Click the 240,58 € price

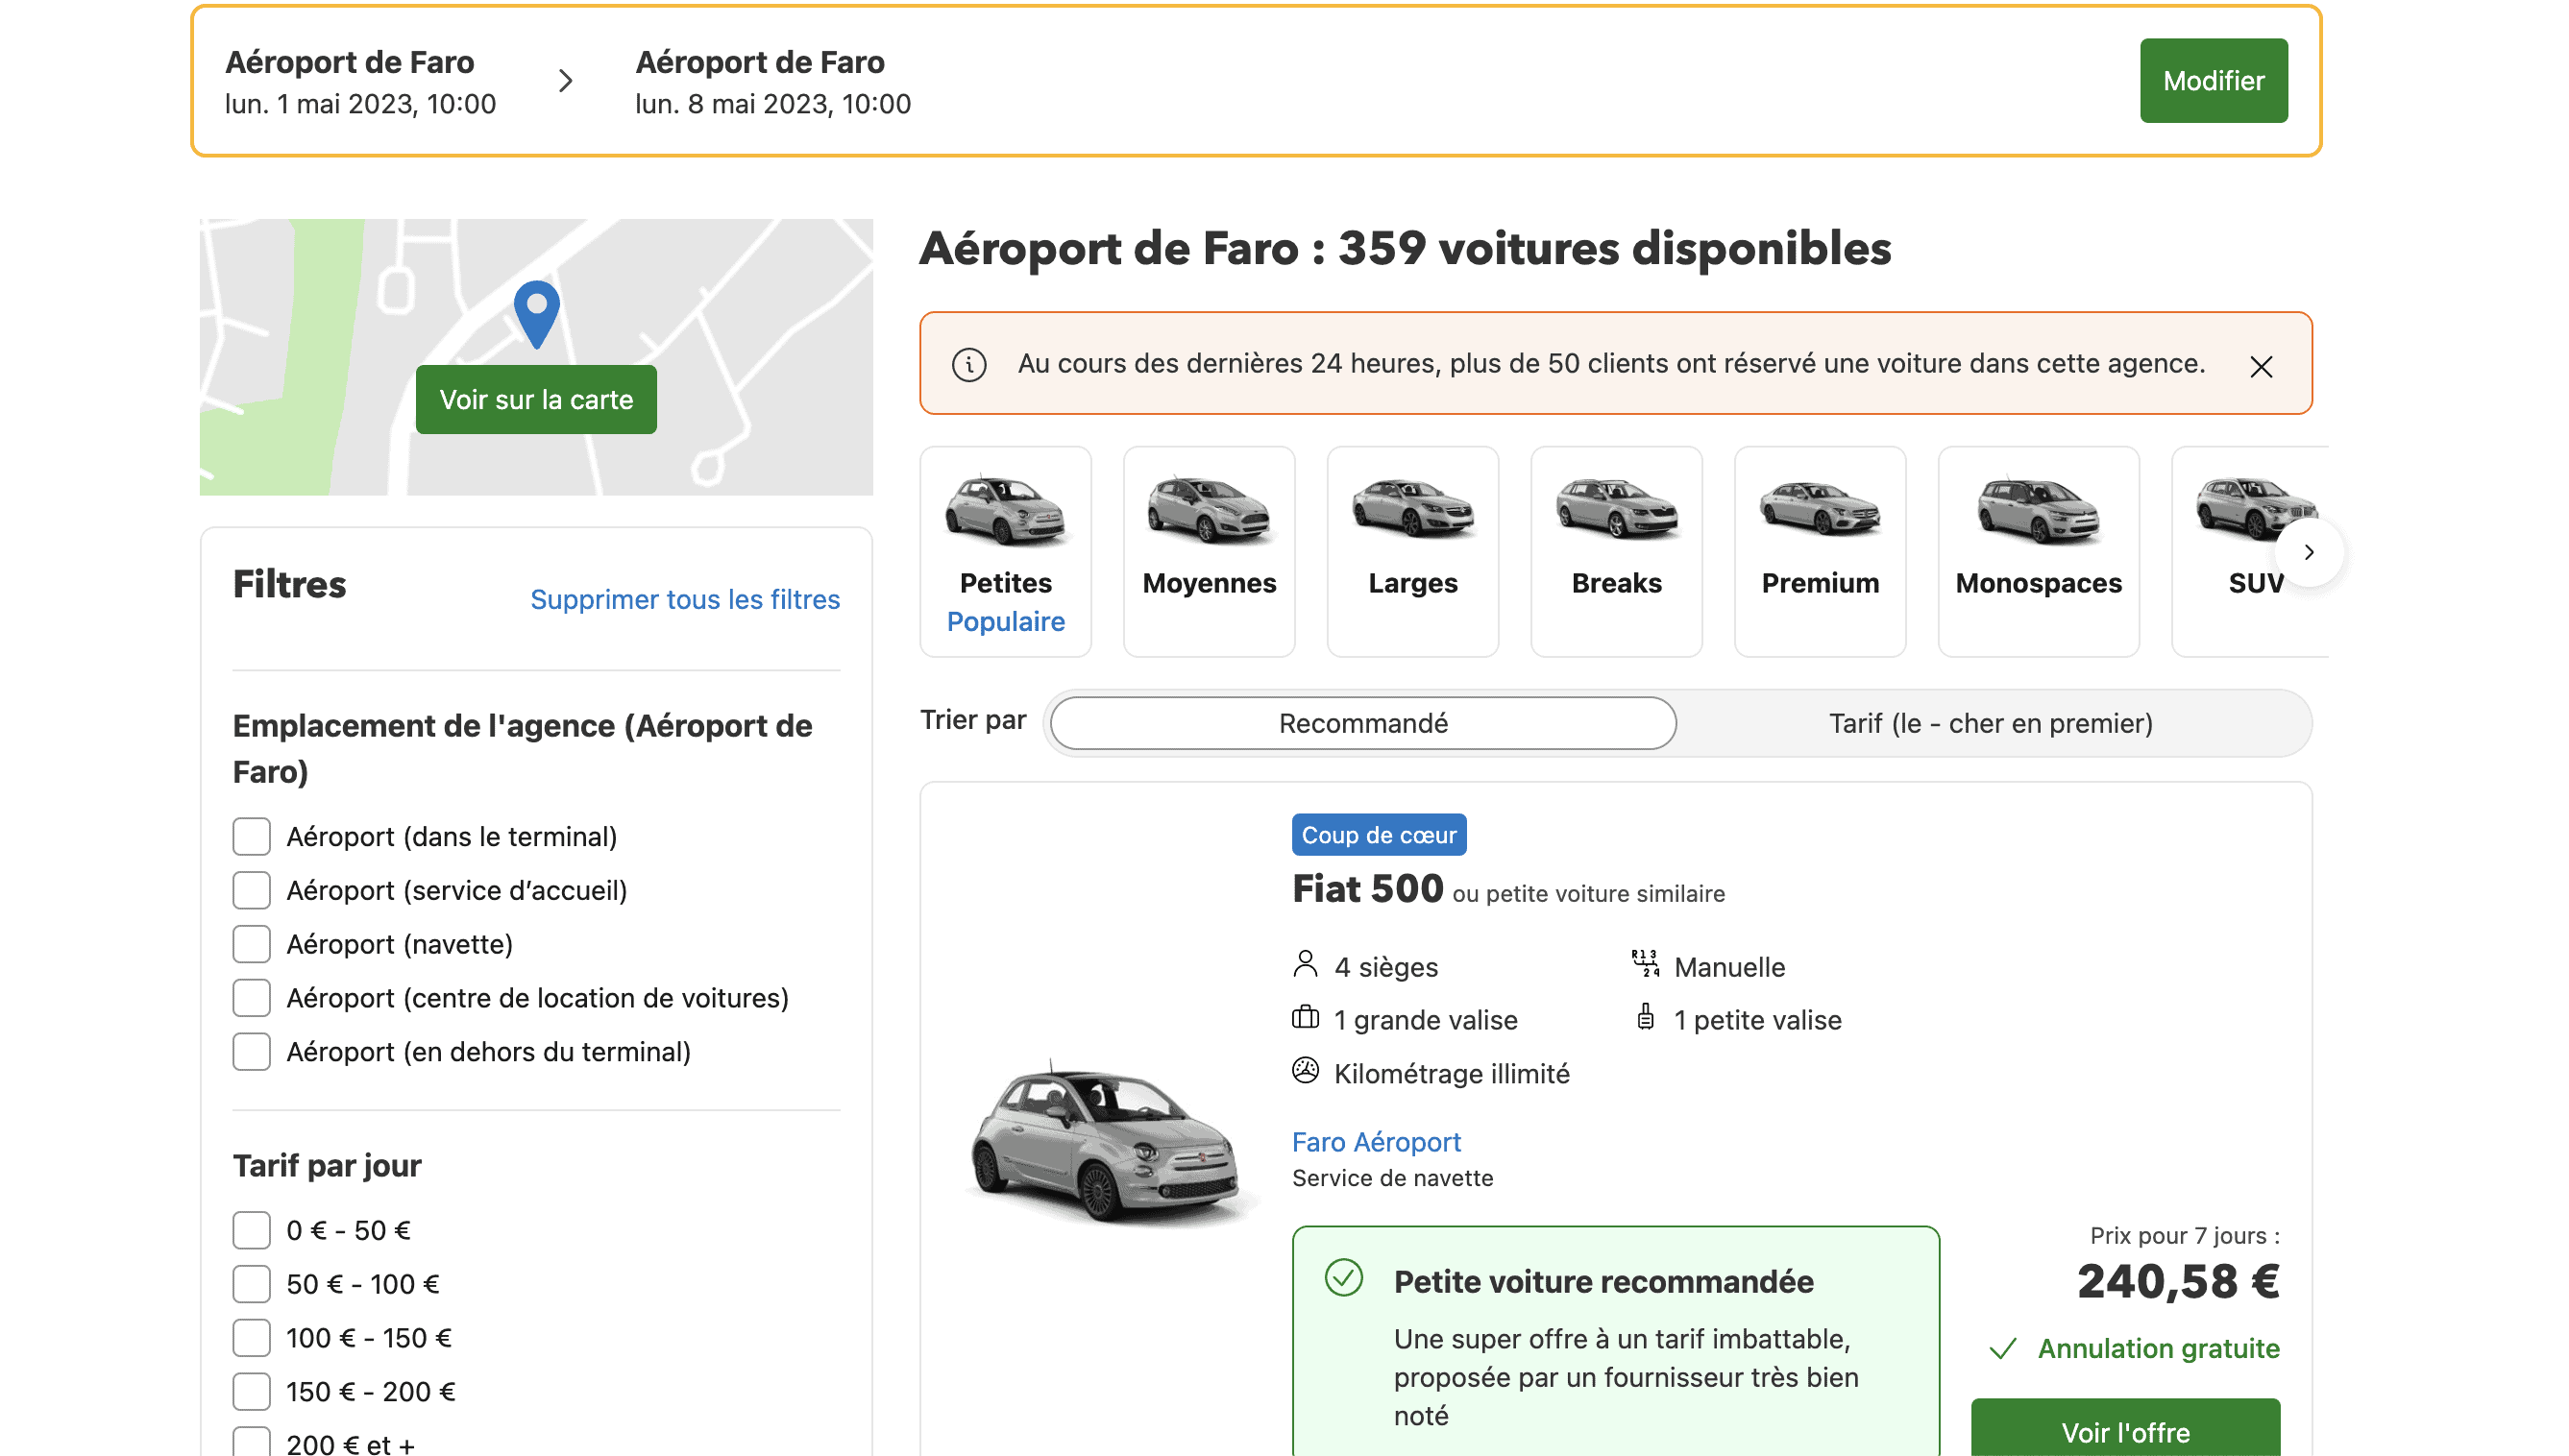coord(2177,1282)
